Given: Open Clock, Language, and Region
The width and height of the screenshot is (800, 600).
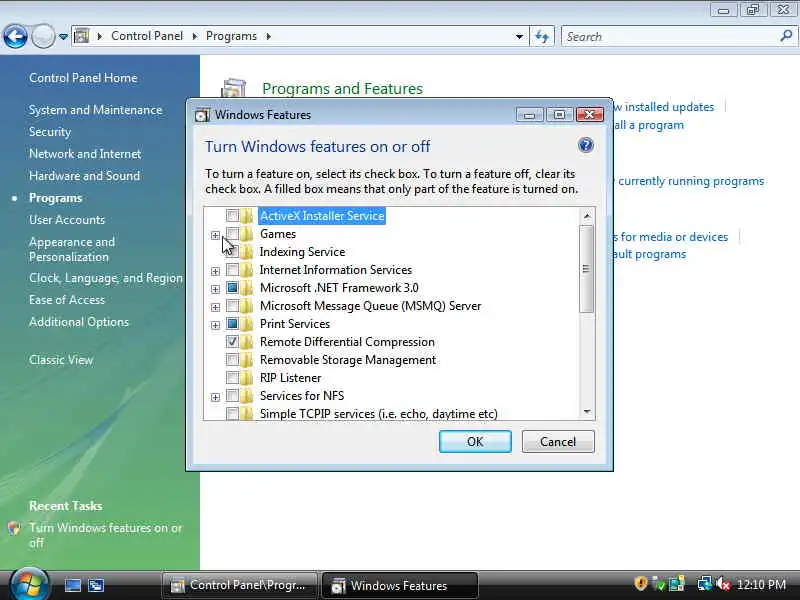Looking at the screenshot, I should [x=106, y=278].
